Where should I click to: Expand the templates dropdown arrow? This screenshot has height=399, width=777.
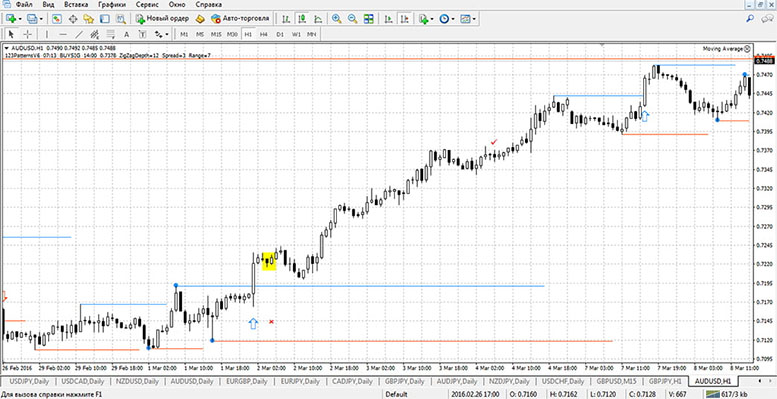click(x=474, y=19)
